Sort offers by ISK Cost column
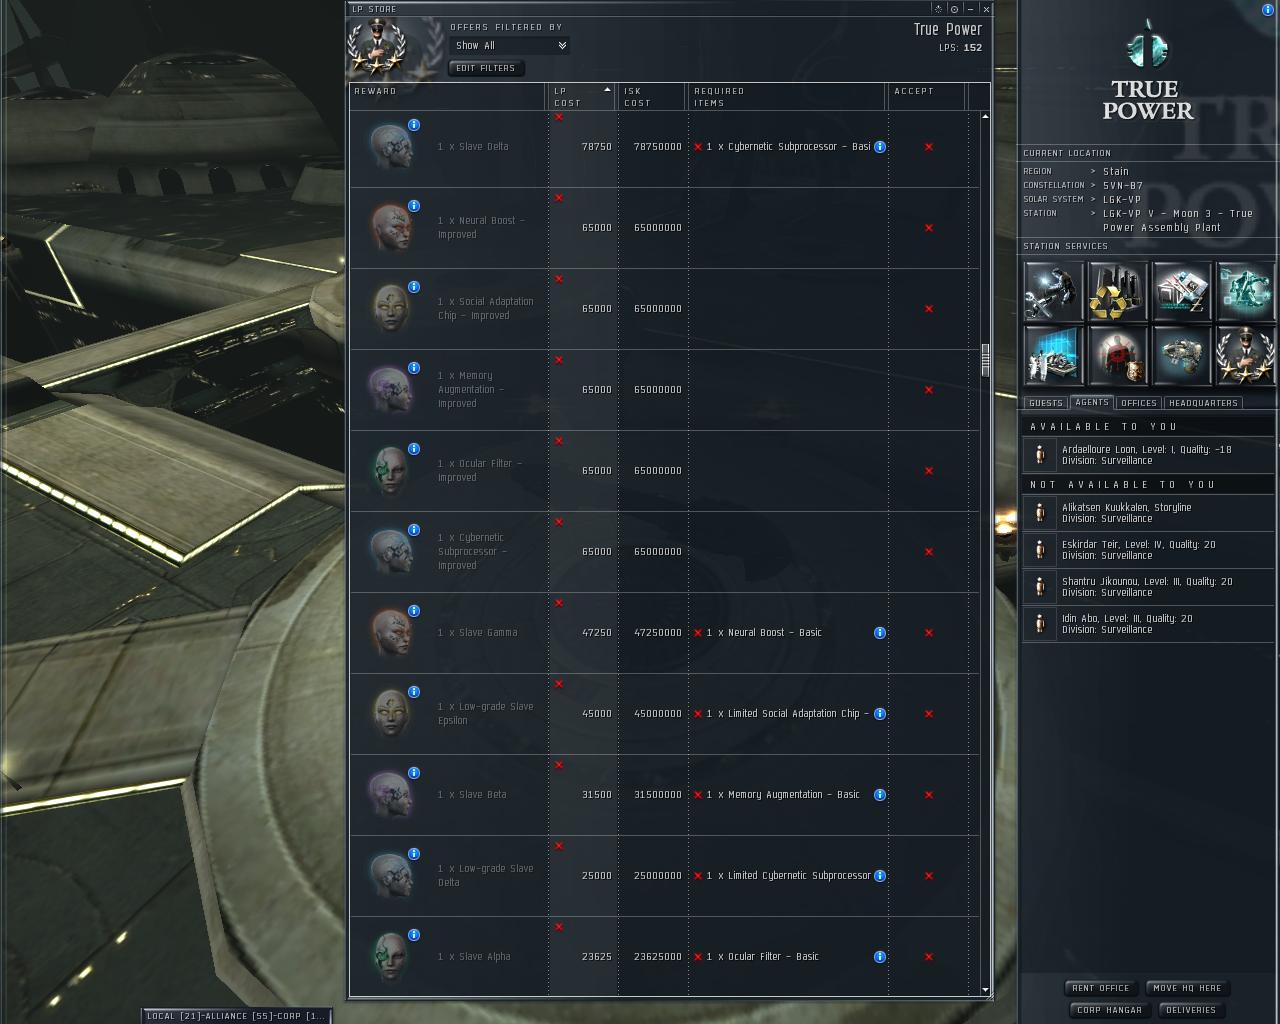Image resolution: width=1280 pixels, height=1024 pixels. point(651,97)
